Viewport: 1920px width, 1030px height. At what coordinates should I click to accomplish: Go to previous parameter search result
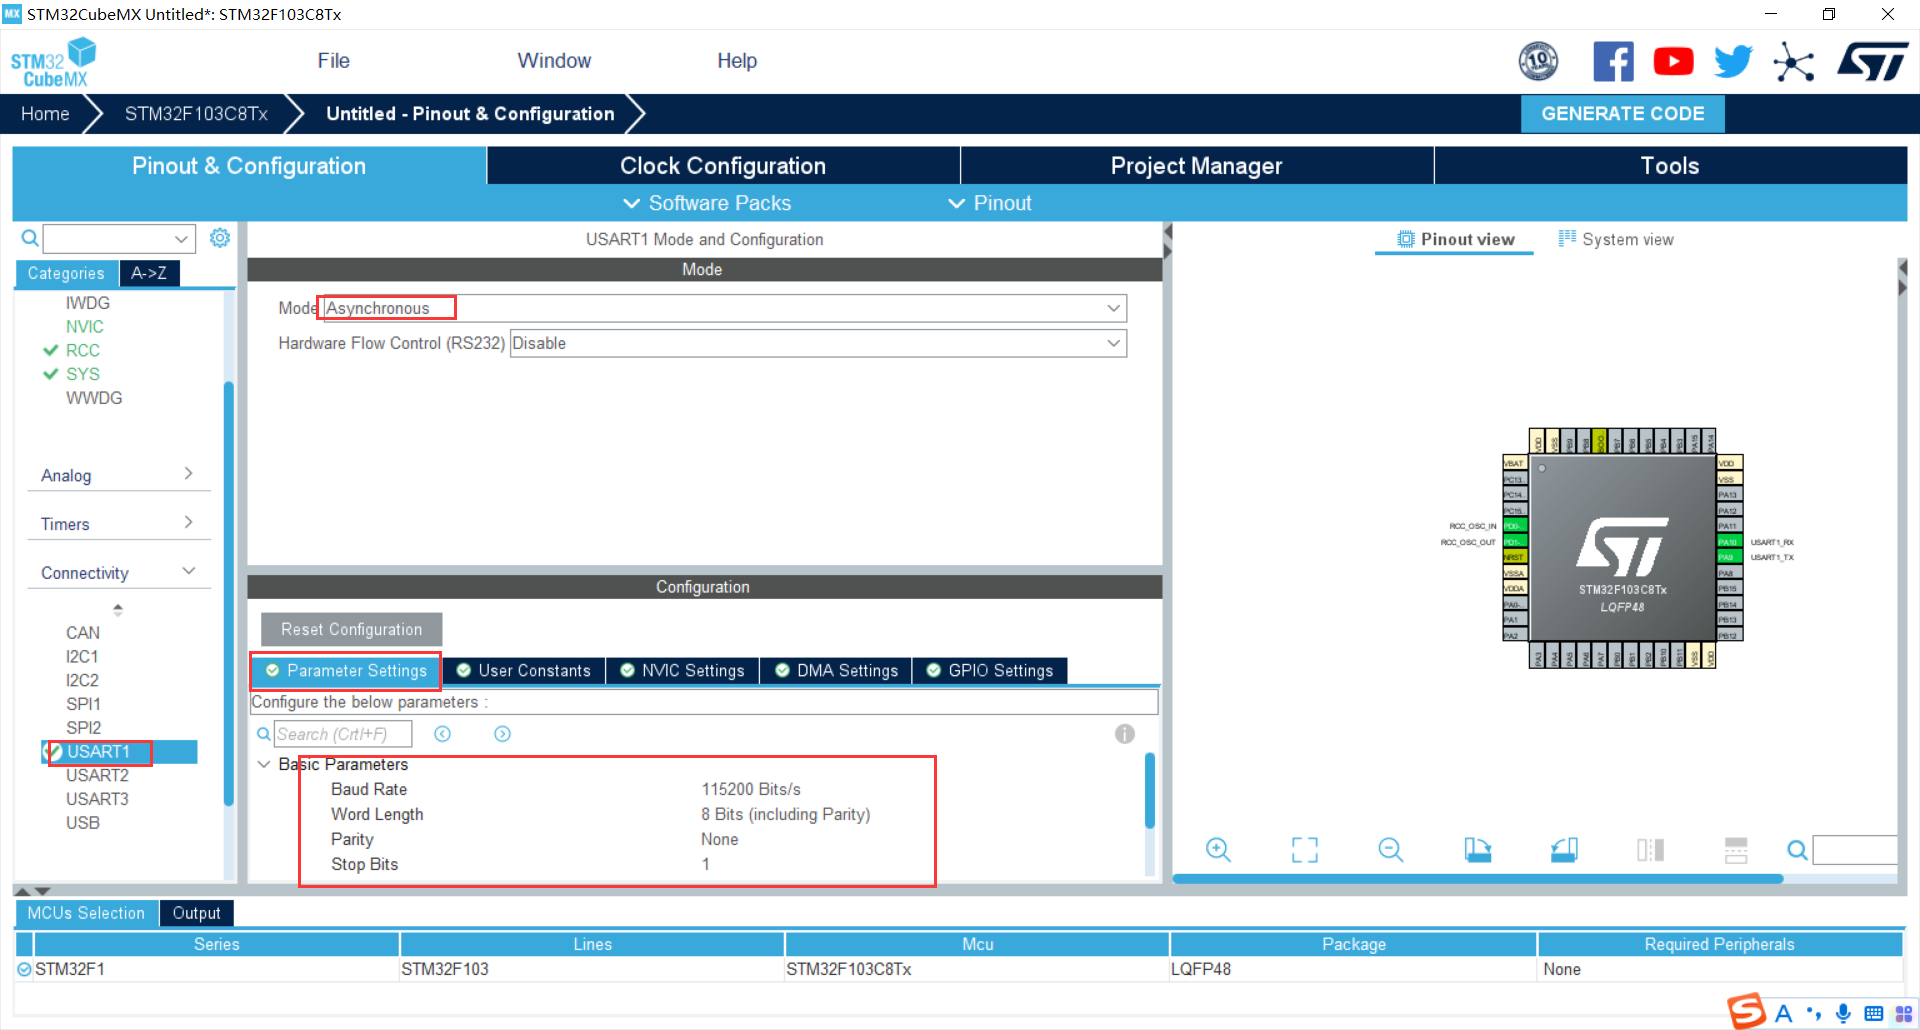(443, 734)
